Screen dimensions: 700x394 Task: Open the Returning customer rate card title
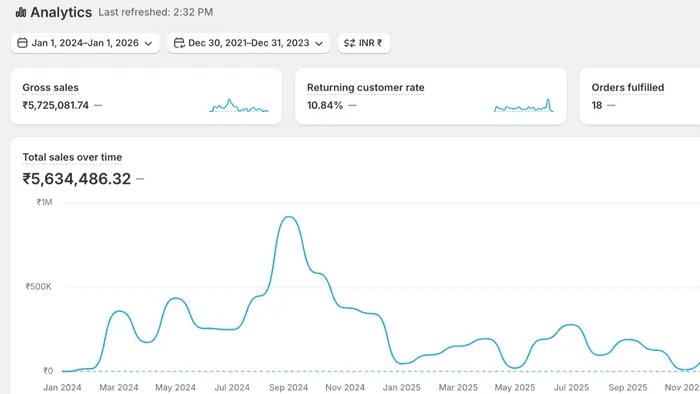pos(366,87)
